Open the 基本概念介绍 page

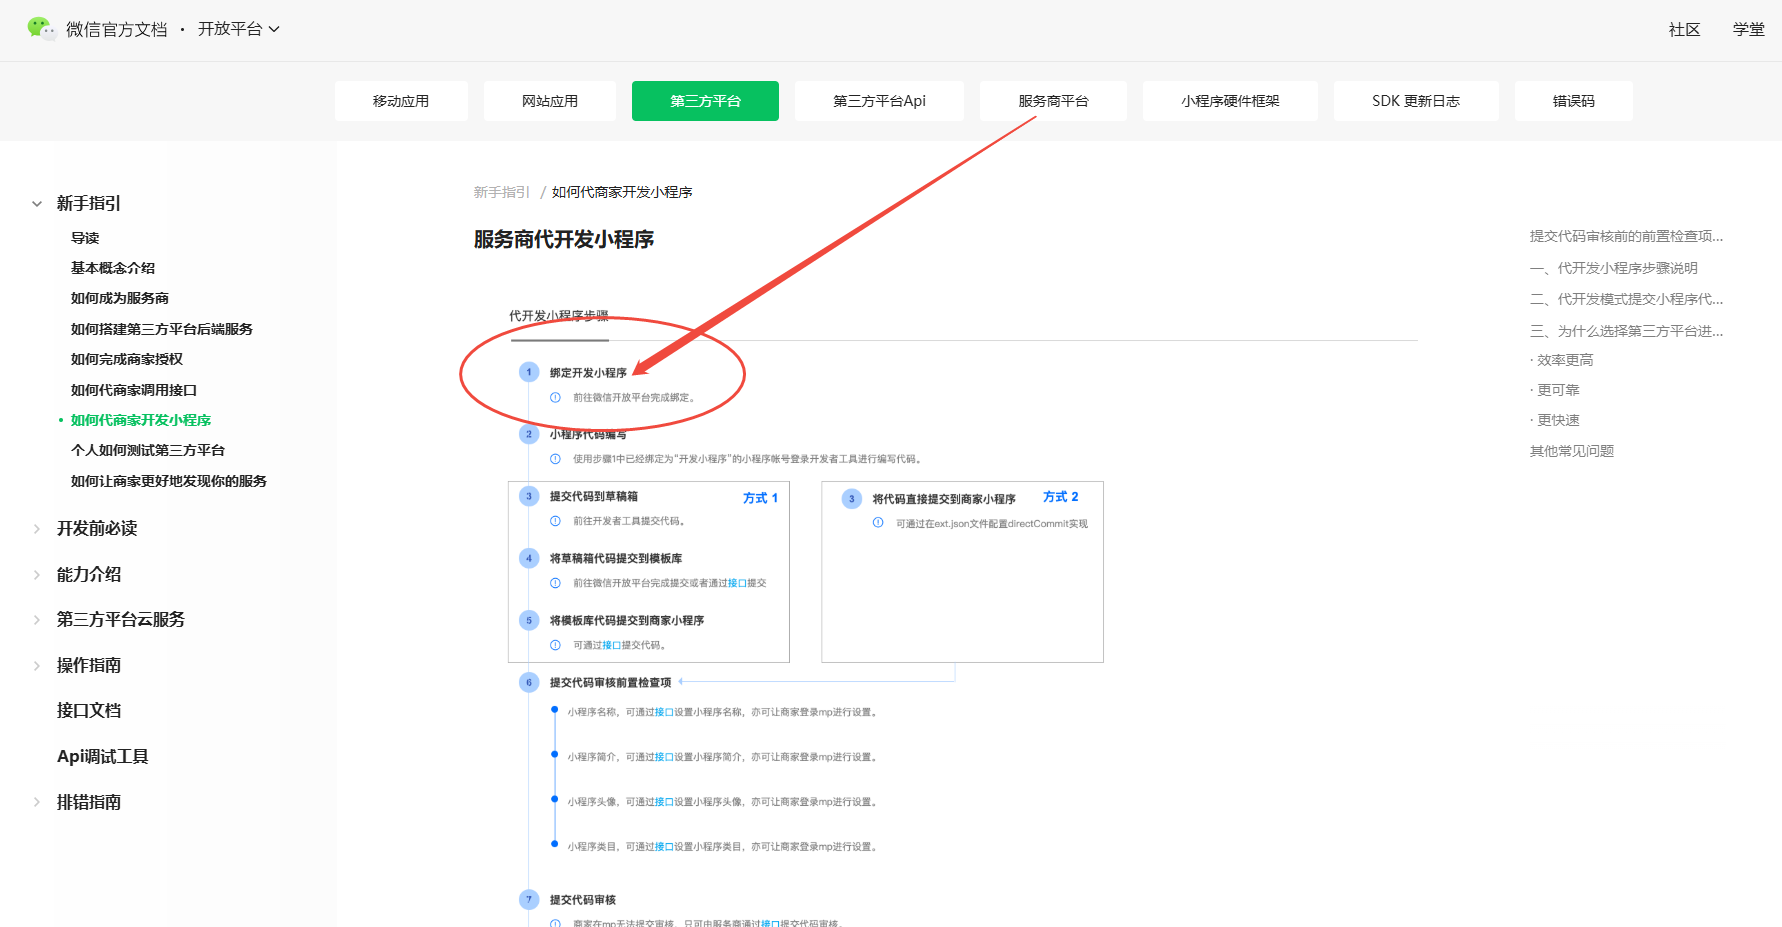pos(113,268)
